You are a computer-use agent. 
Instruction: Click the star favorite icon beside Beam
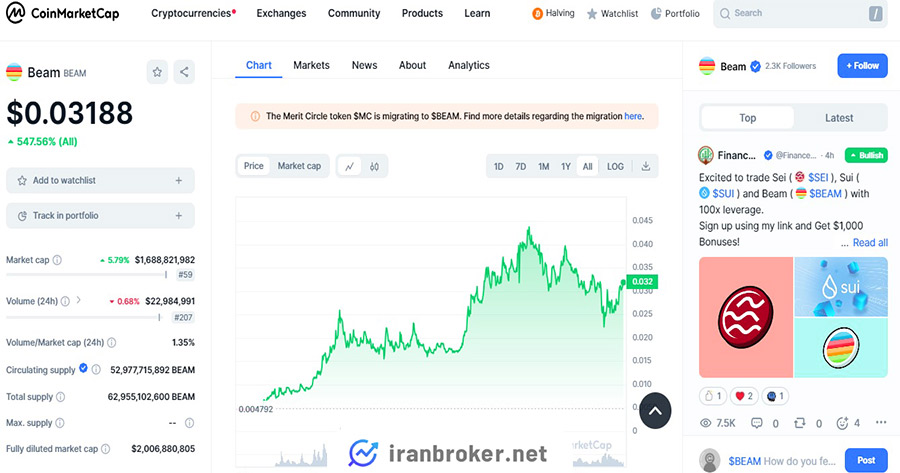coord(157,72)
